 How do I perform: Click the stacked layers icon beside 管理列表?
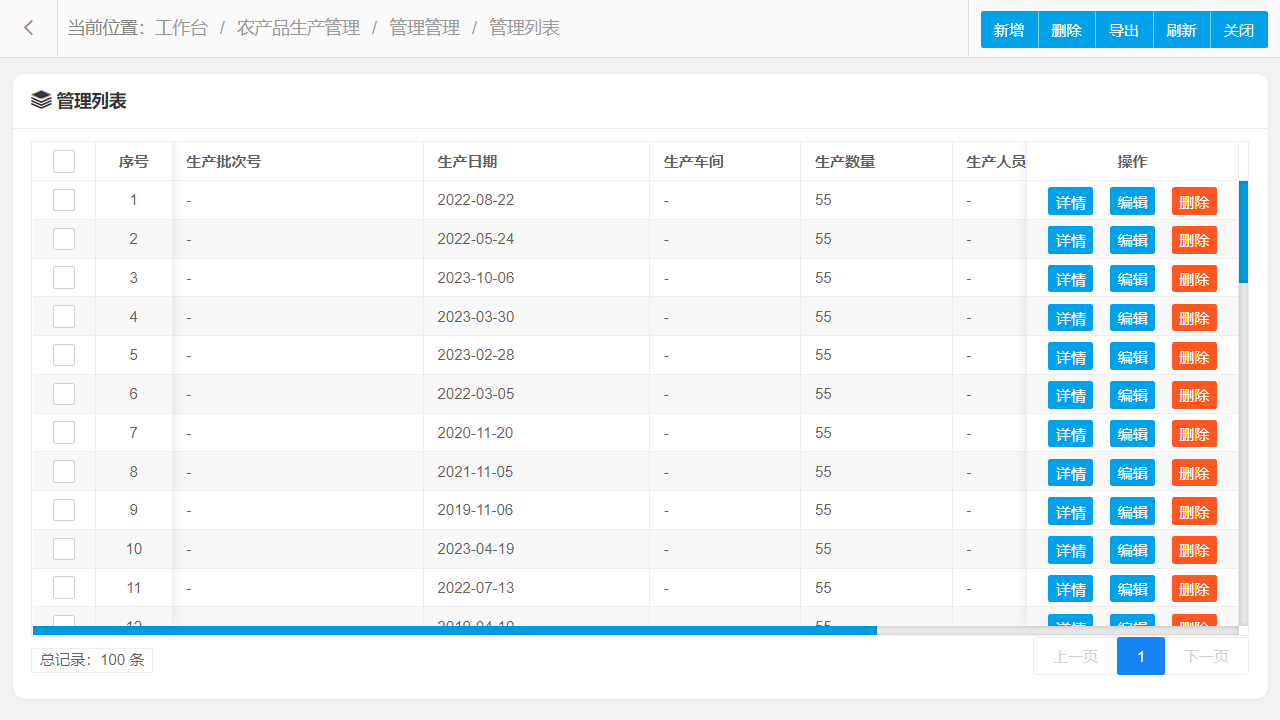(41, 100)
